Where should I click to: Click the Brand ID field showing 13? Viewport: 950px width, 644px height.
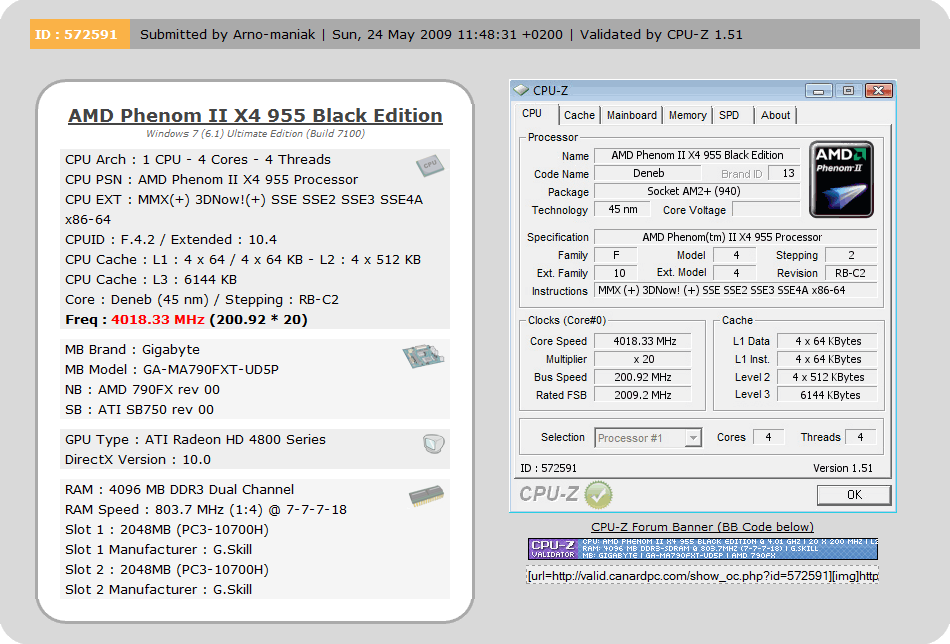[x=784, y=173]
